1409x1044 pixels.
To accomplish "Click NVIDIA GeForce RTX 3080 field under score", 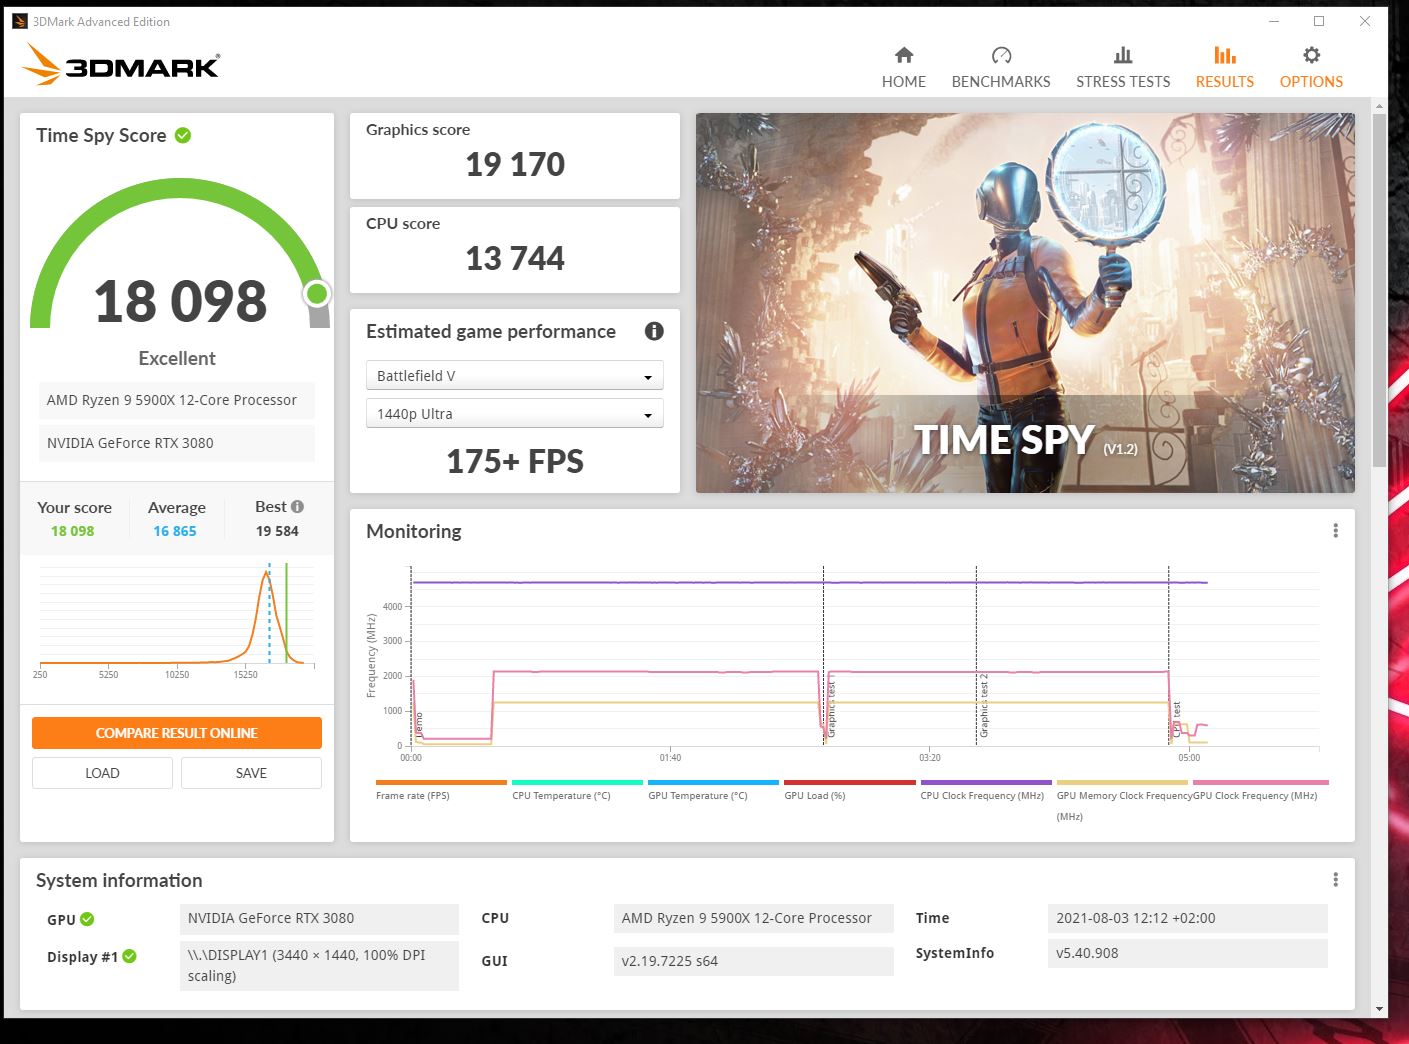I will point(176,443).
